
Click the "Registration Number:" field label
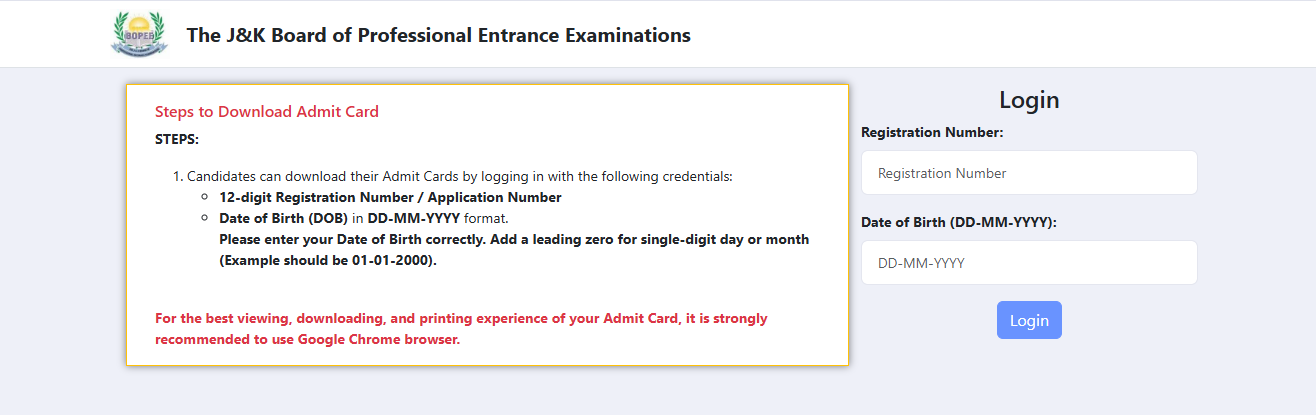point(932,132)
